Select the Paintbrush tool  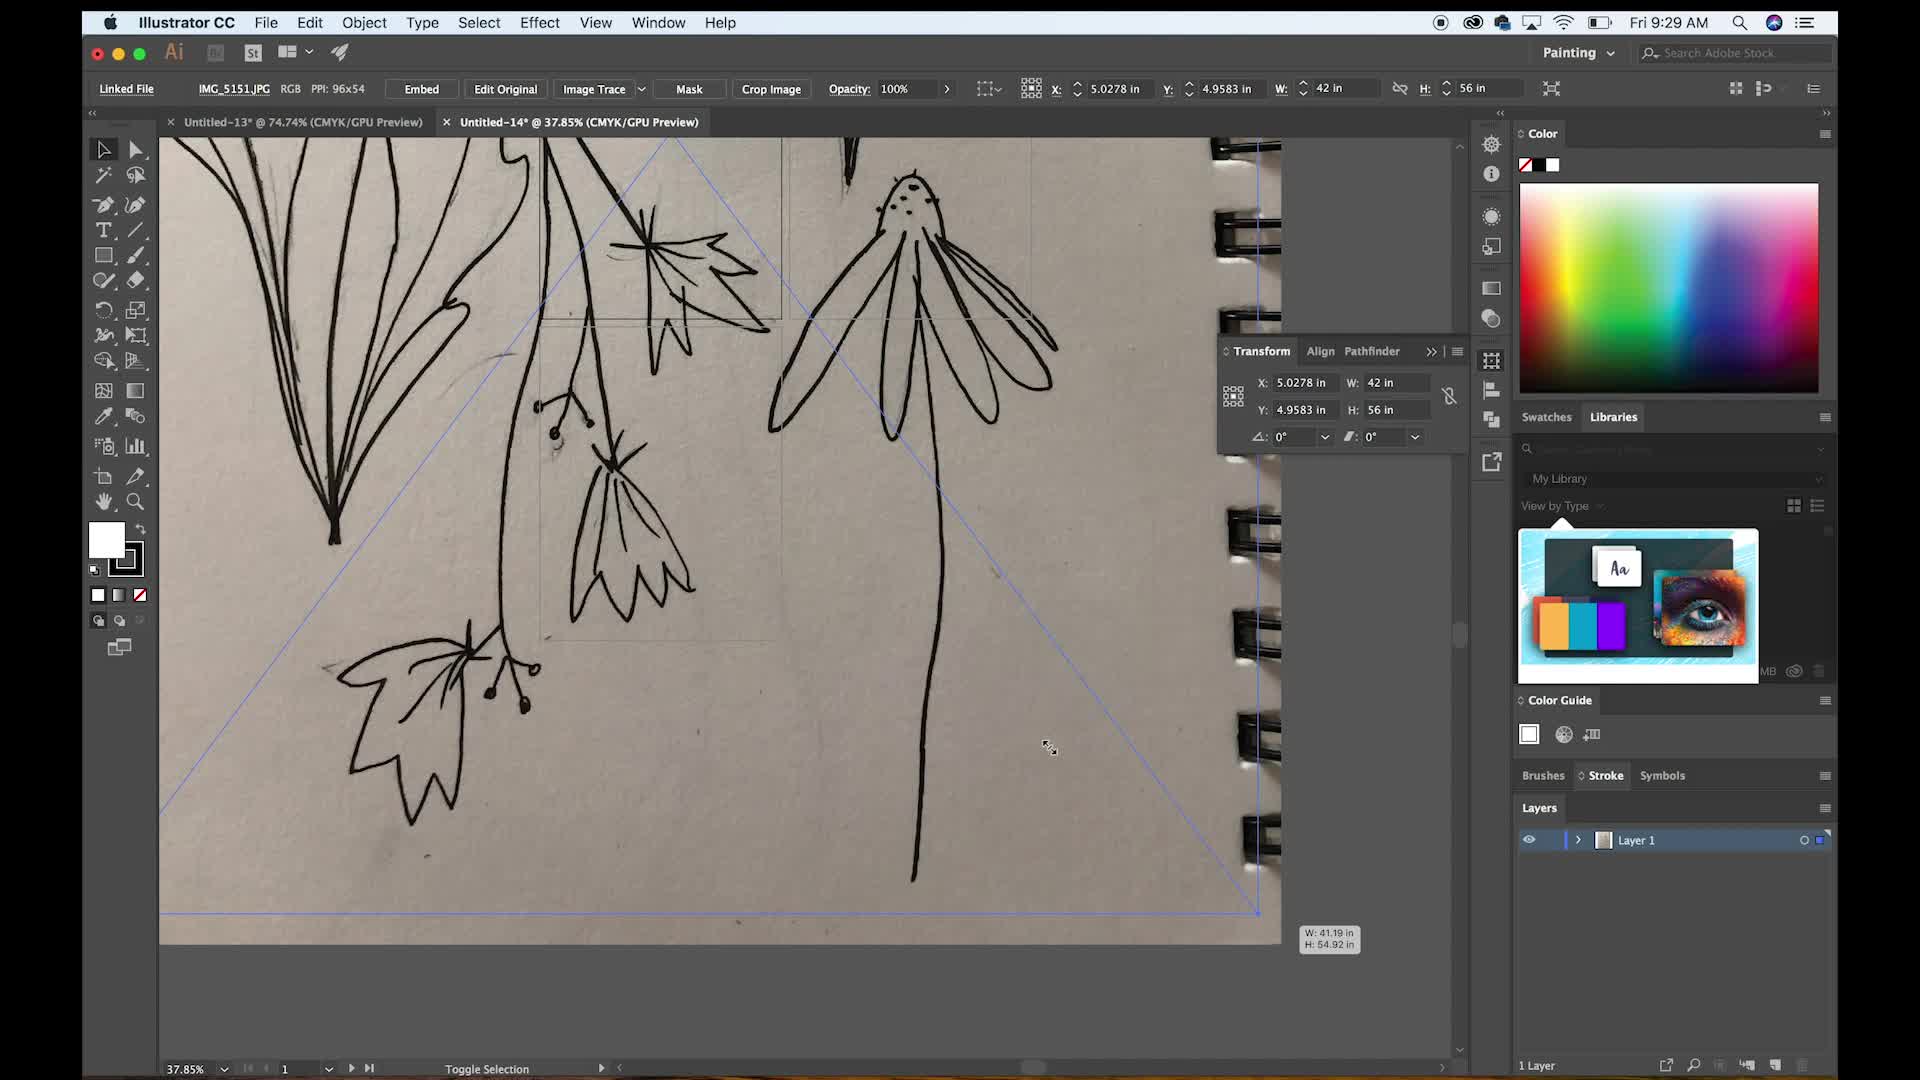136,256
